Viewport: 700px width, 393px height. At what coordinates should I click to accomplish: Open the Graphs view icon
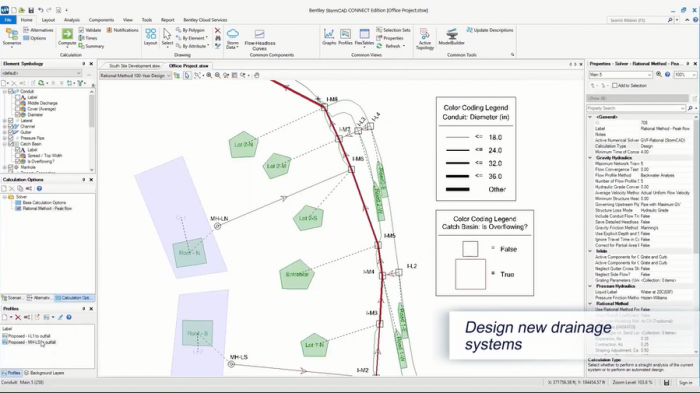pyautogui.click(x=329, y=37)
